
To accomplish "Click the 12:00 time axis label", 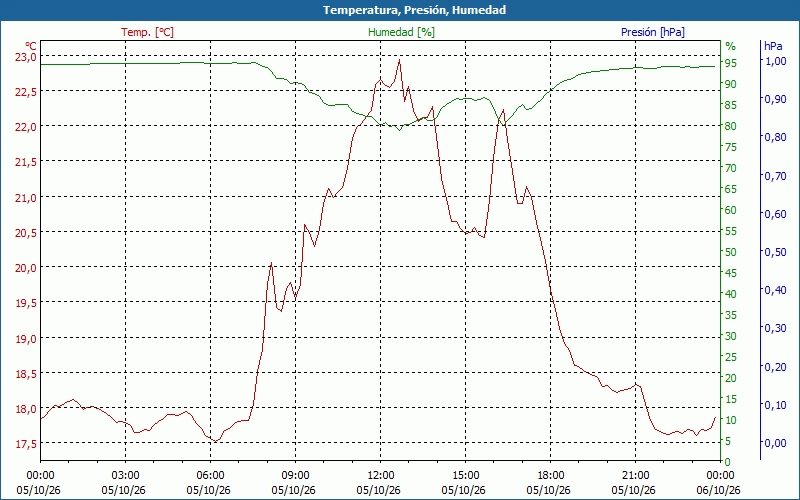I will click(381, 476).
